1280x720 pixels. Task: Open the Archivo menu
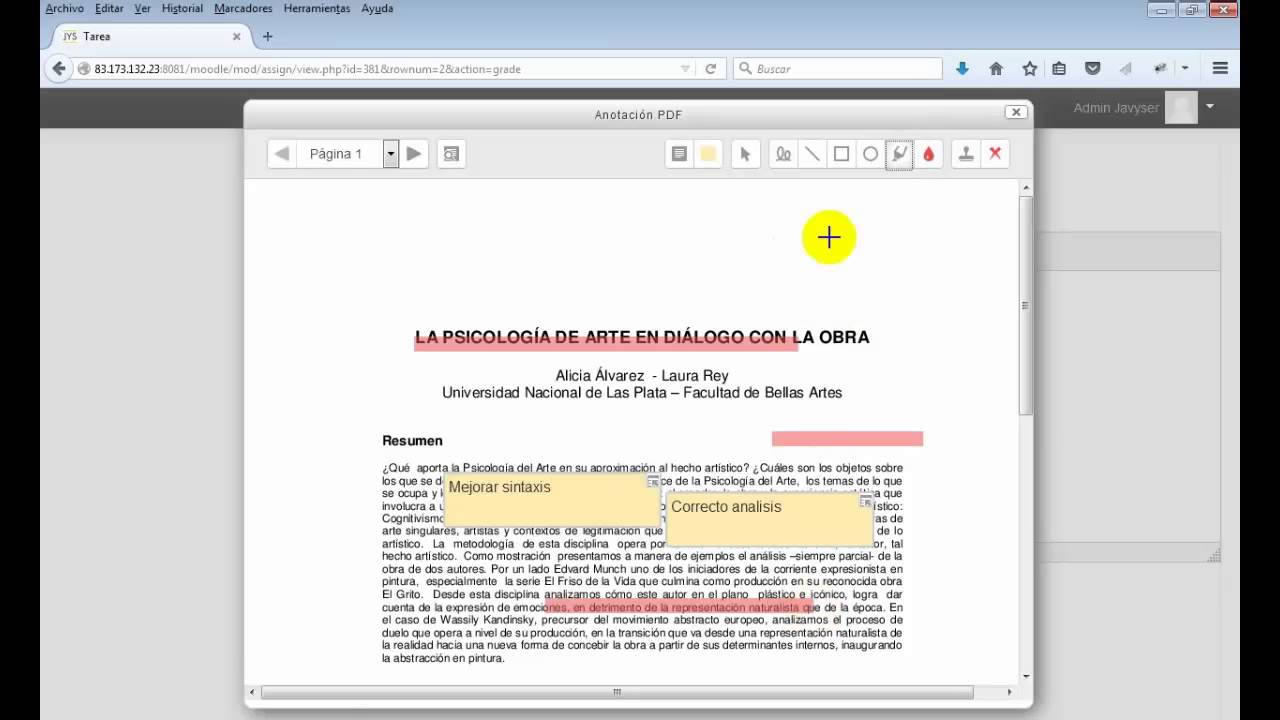(x=65, y=8)
